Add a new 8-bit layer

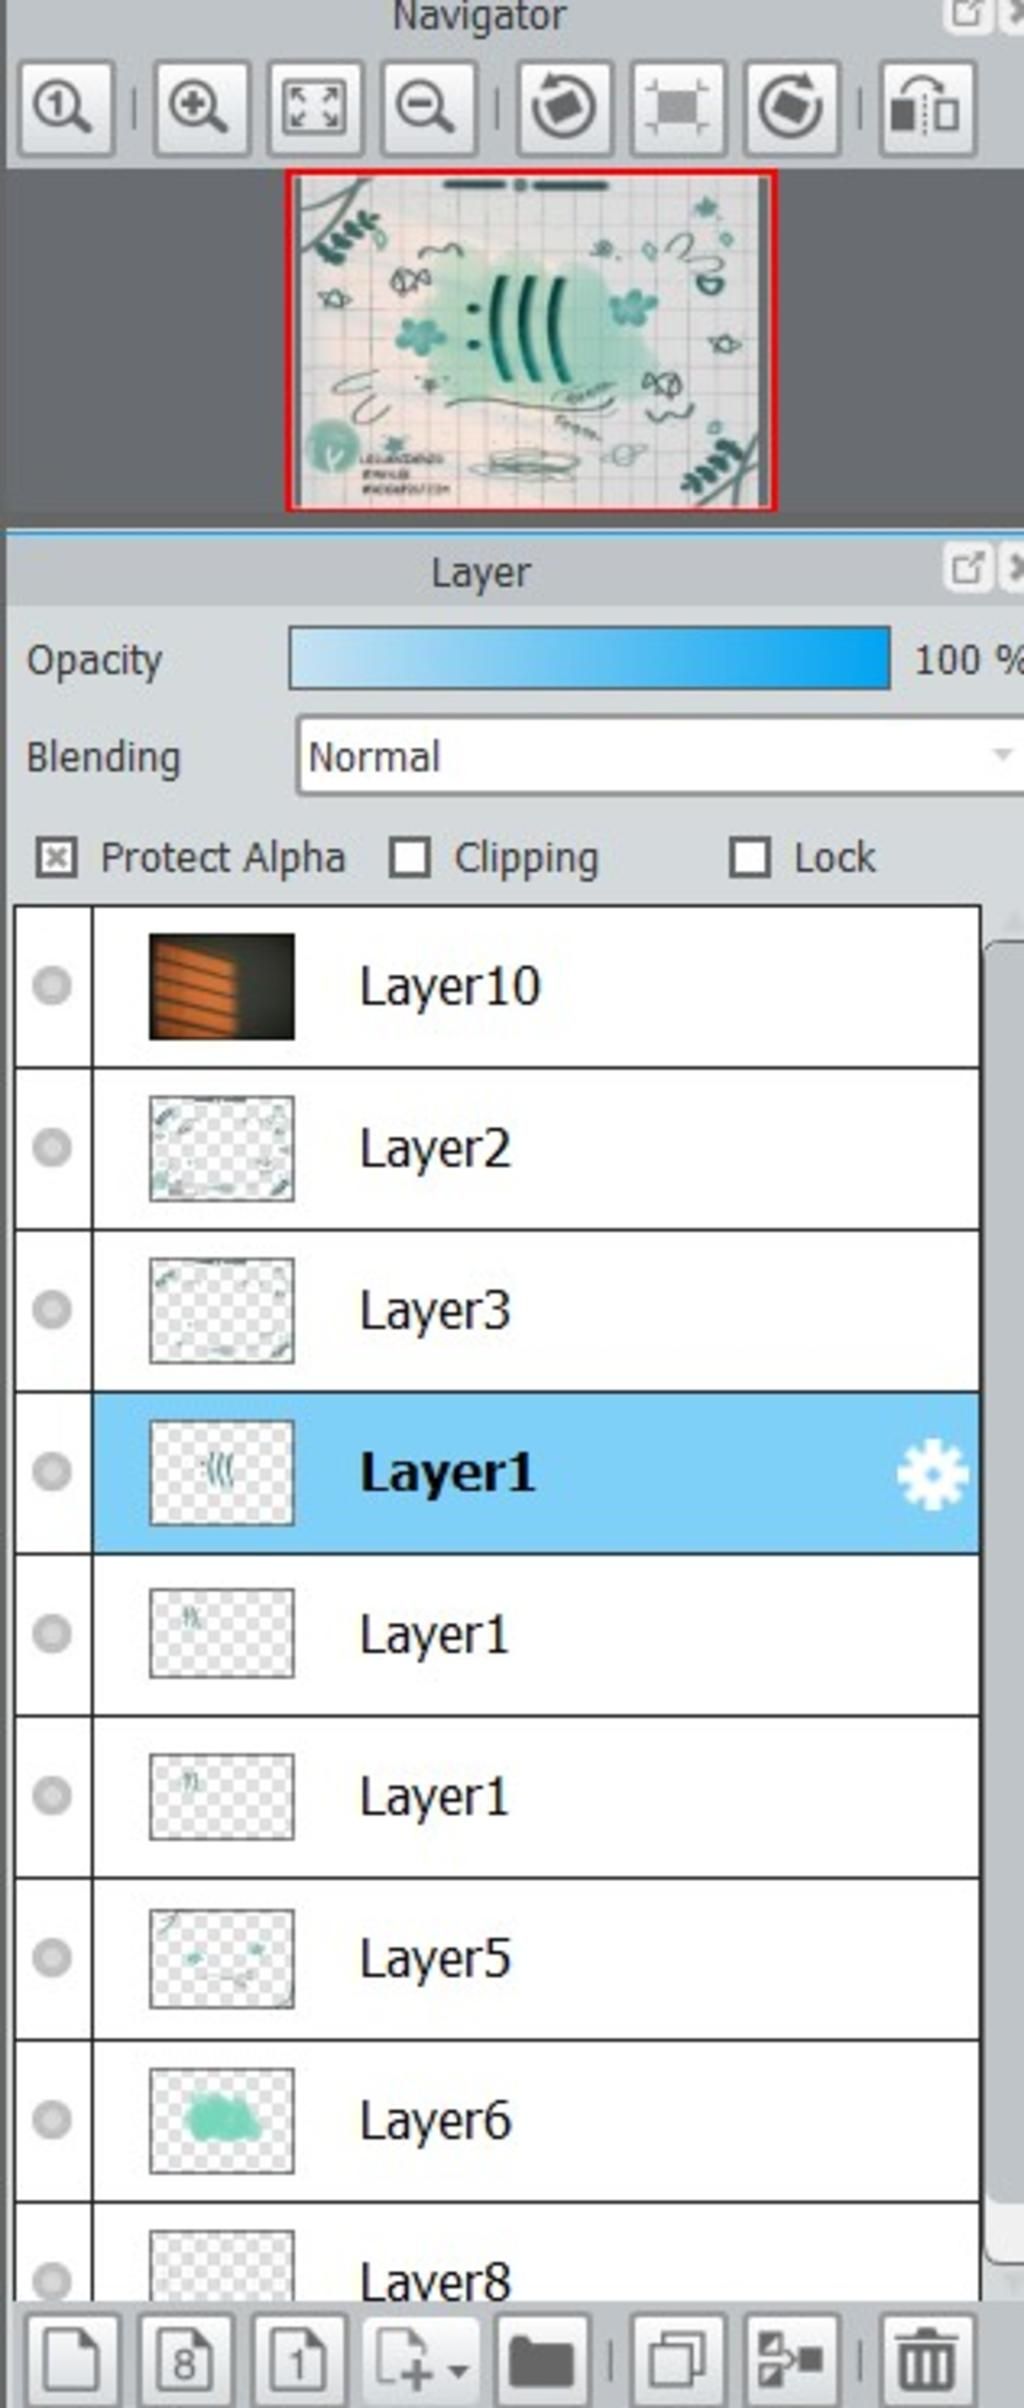(x=185, y=2361)
